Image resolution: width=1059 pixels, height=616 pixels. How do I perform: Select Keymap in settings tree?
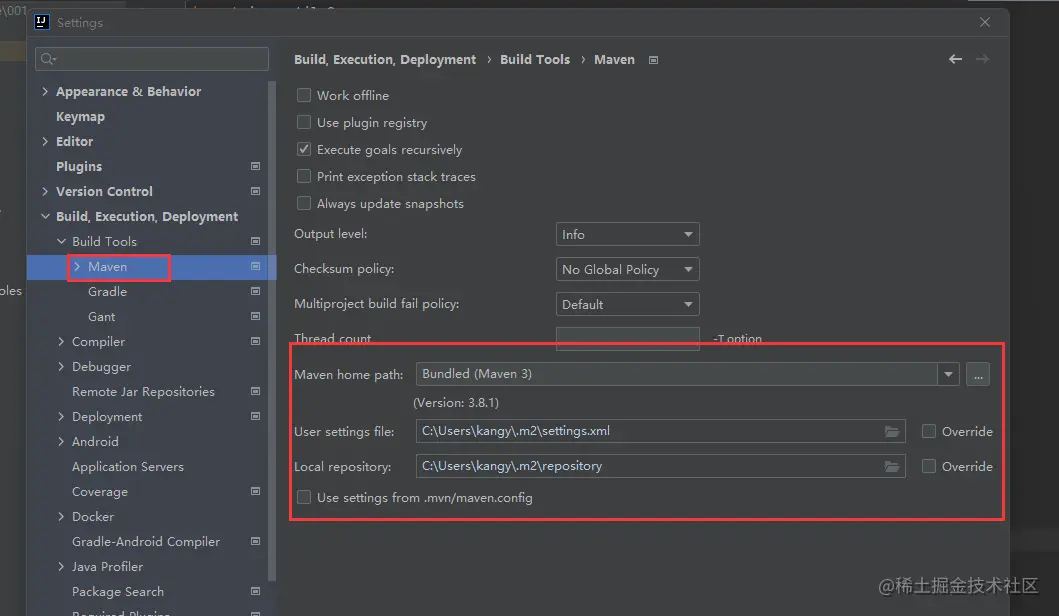(x=80, y=116)
